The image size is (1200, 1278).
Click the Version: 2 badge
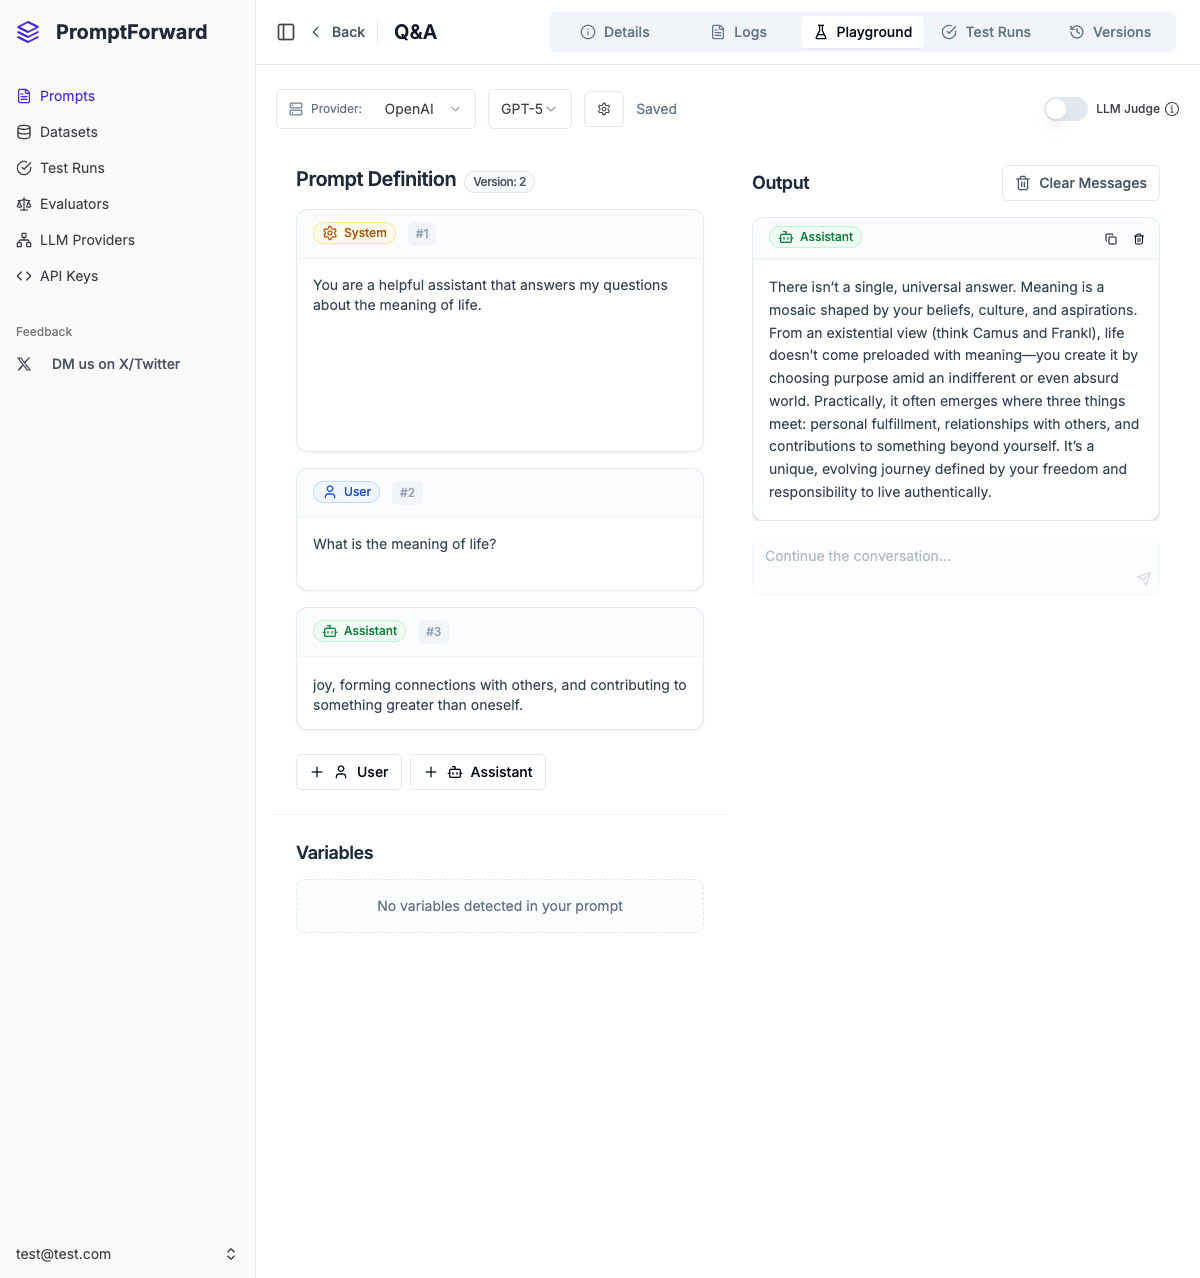499,182
